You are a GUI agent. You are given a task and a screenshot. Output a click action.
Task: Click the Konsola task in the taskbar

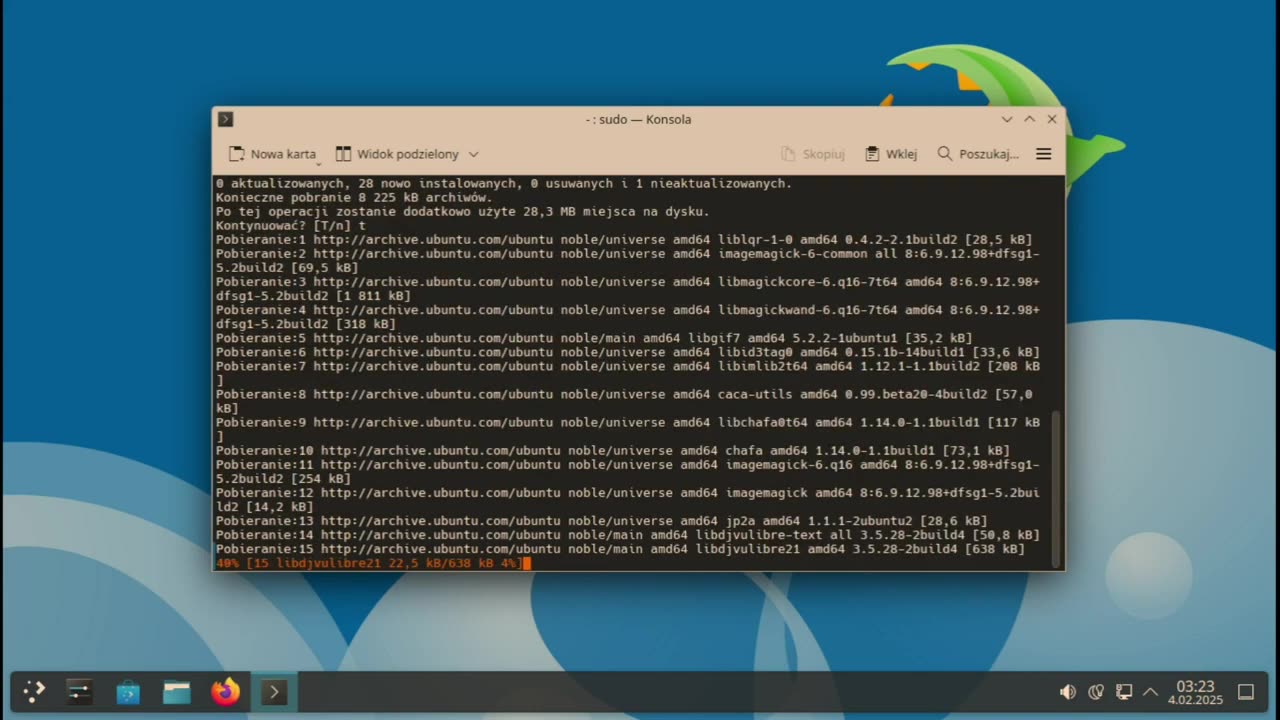[274, 692]
